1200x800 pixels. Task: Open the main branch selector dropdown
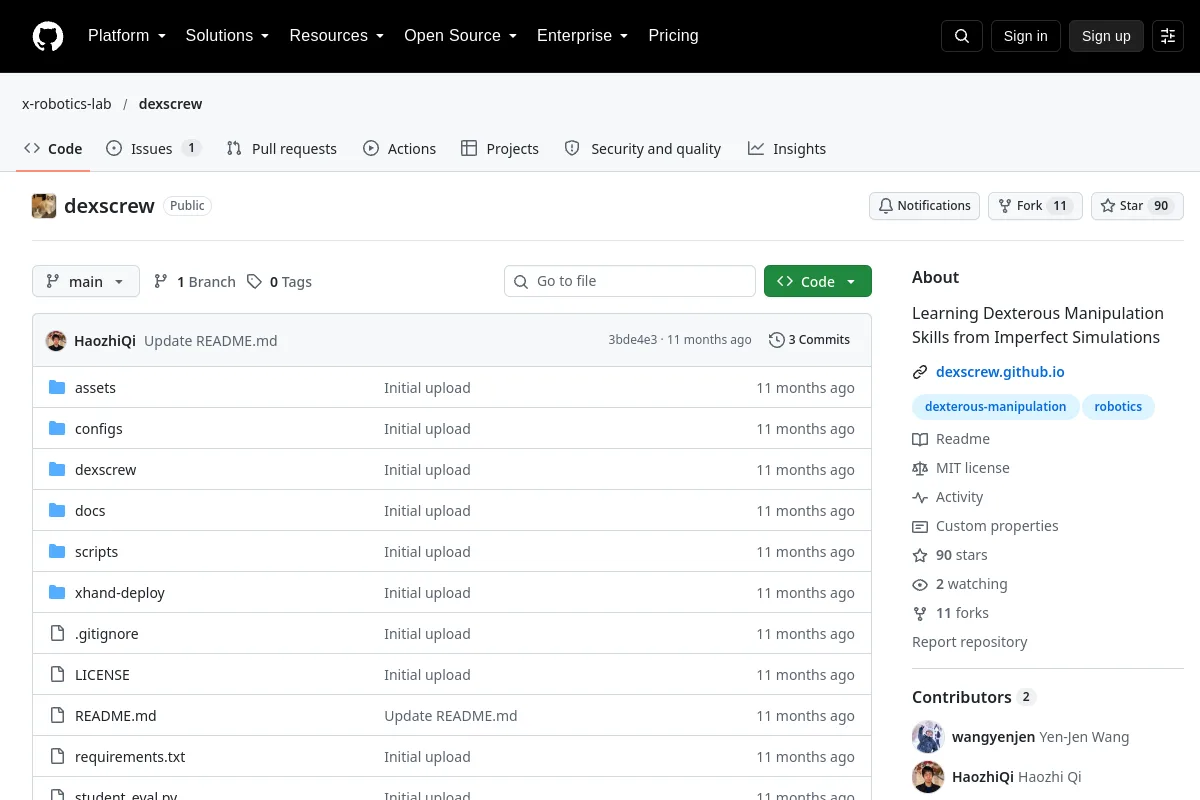pyautogui.click(x=86, y=281)
